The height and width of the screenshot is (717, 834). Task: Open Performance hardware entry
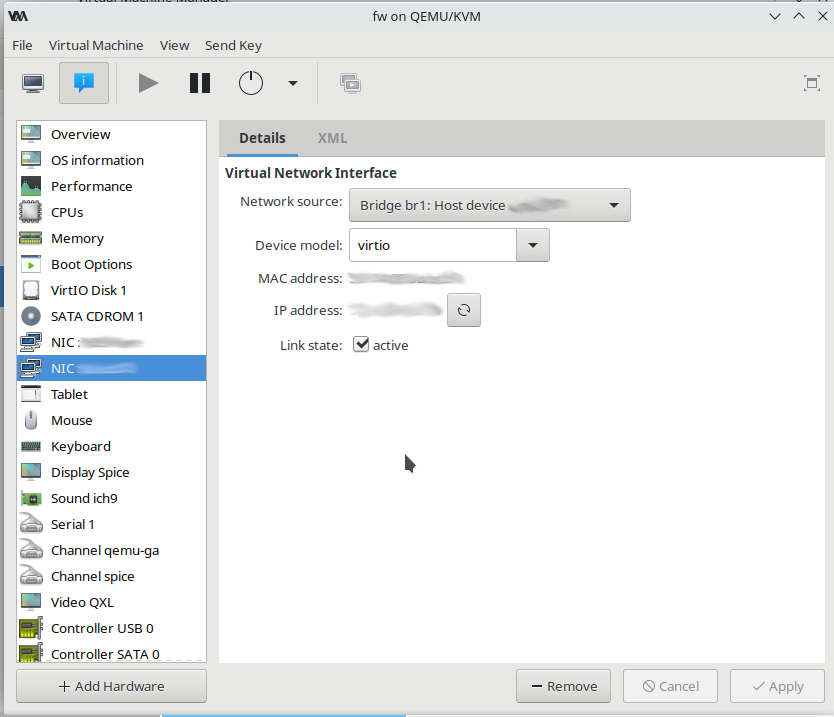[x=112, y=186]
